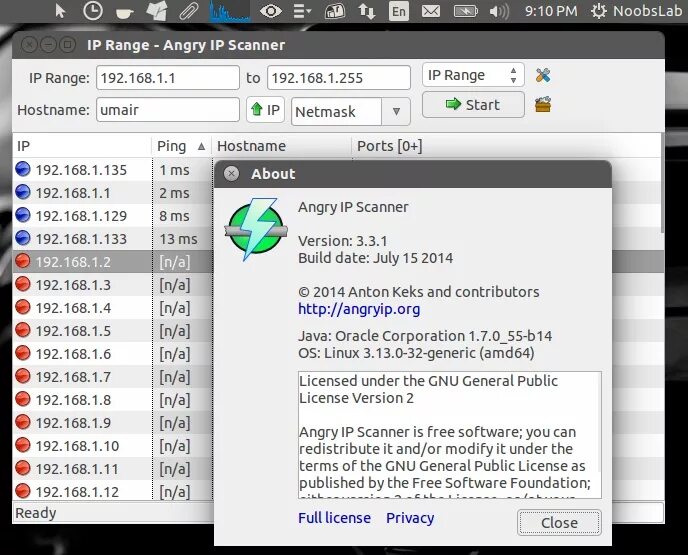This screenshot has height=555, width=688.
Task: Open the mail envelope indicator
Action: point(431,11)
